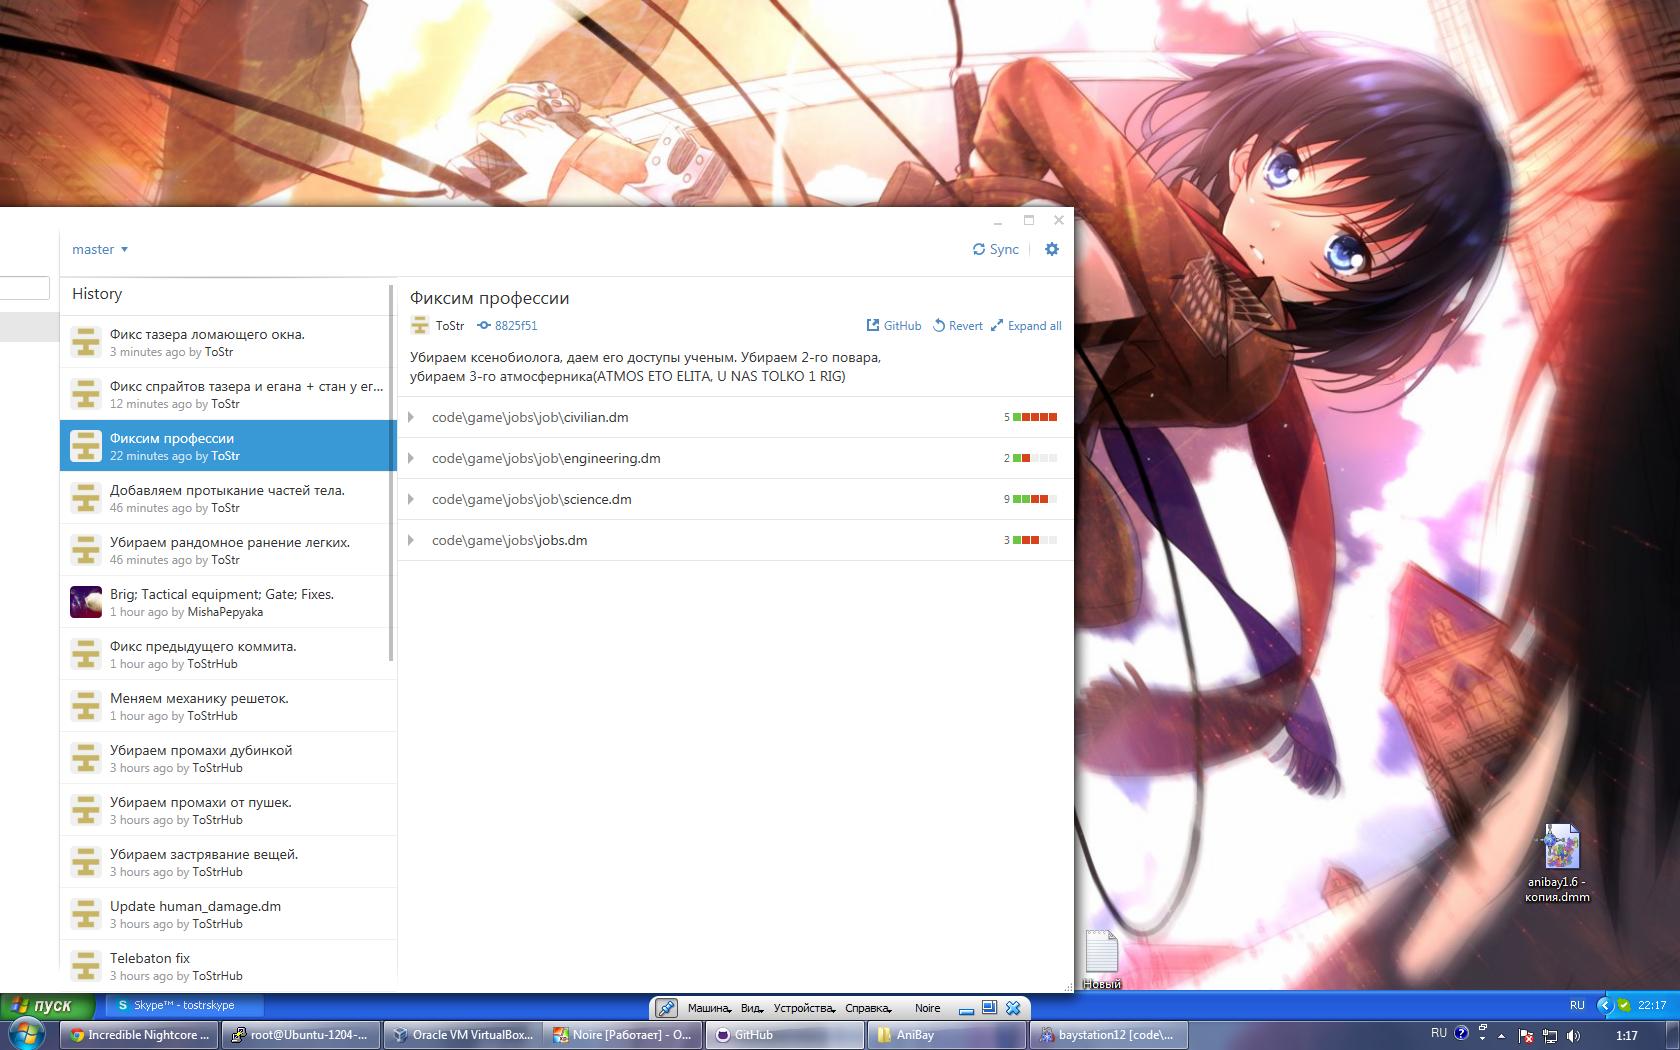Viewport: 1680px width, 1050px height.
Task: Click host RU language indicator
Action: click(x=1438, y=1033)
